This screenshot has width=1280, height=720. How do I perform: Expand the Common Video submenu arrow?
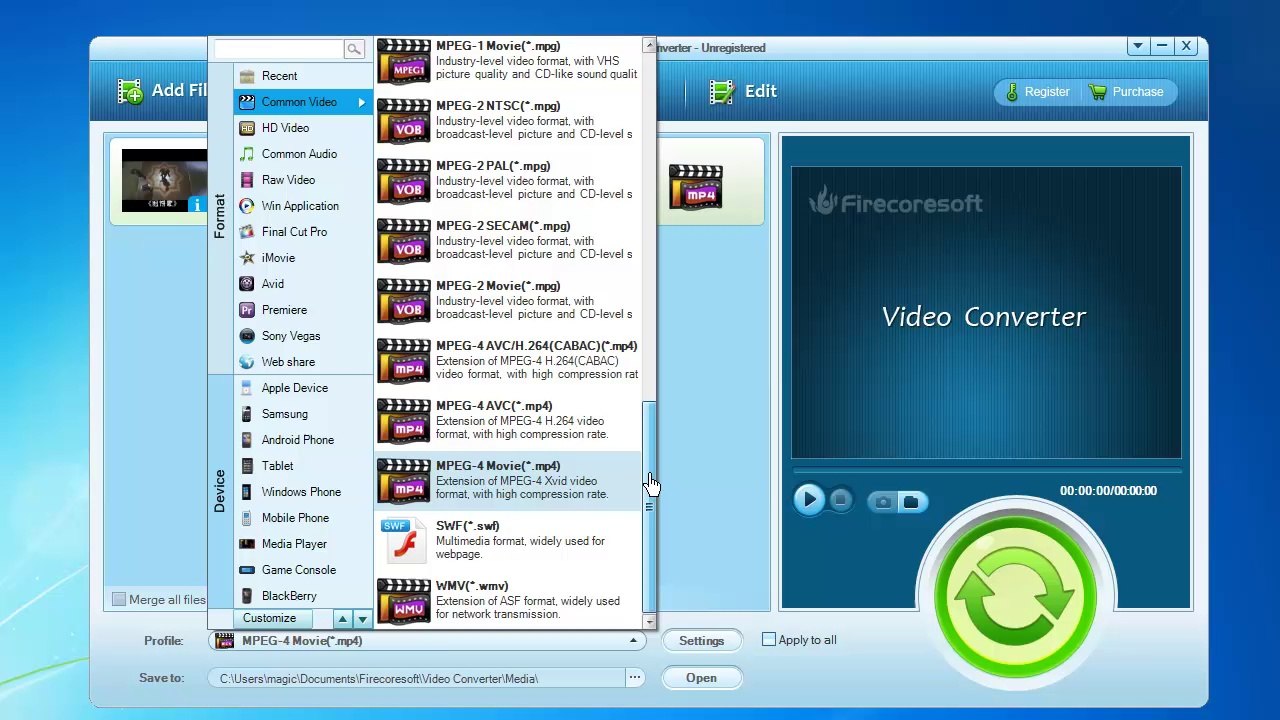(362, 102)
